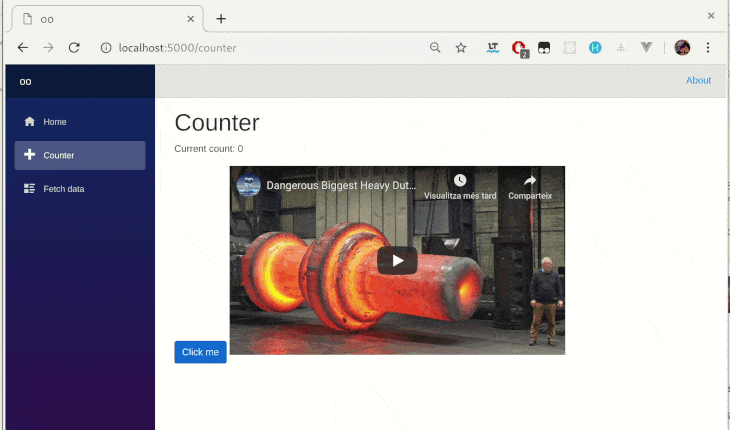View site information icon in address bar
Image resolution: width=730 pixels, height=430 pixels.
tap(106, 47)
